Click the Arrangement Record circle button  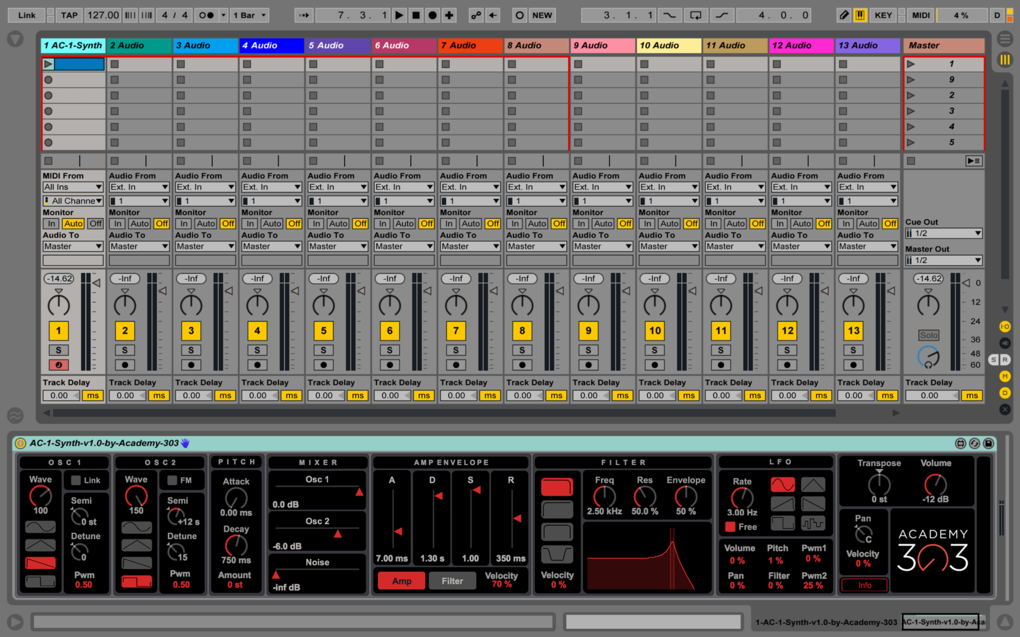point(432,15)
